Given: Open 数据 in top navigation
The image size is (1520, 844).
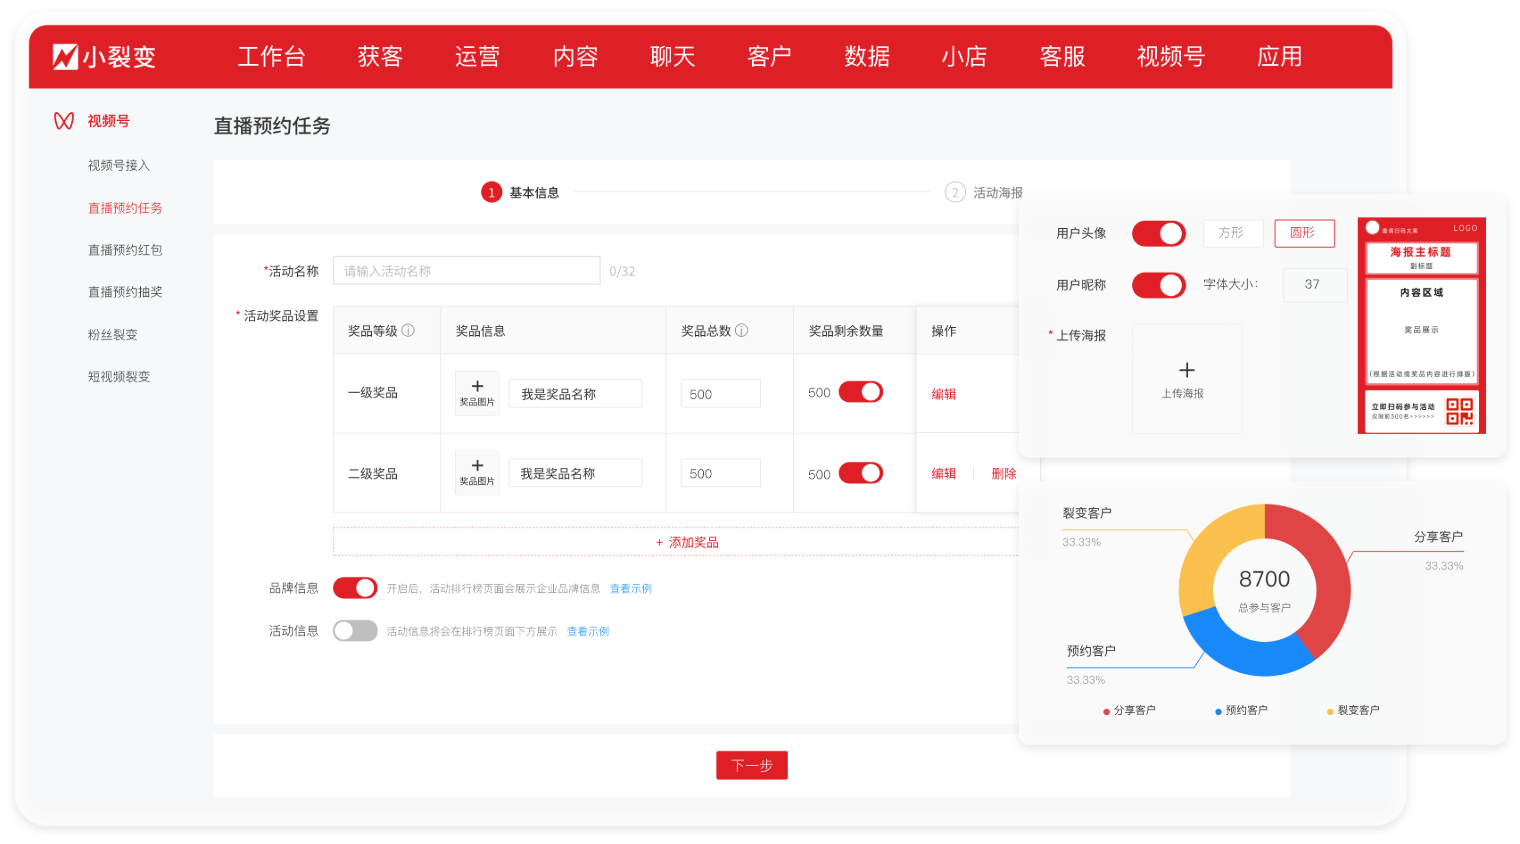Looking at the screenshot, I should [x=867, y=57].
